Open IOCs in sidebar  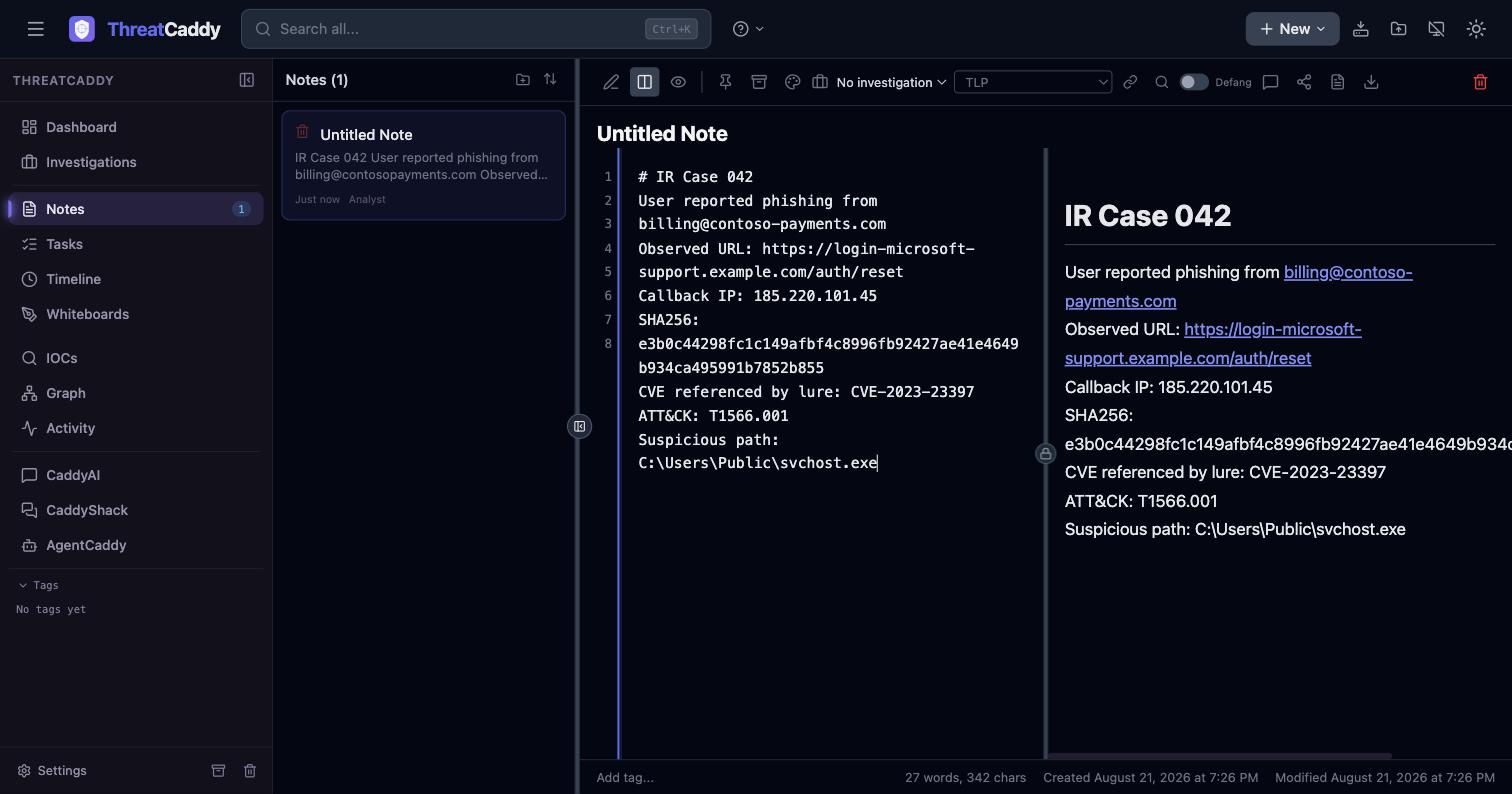coord(136,358)
